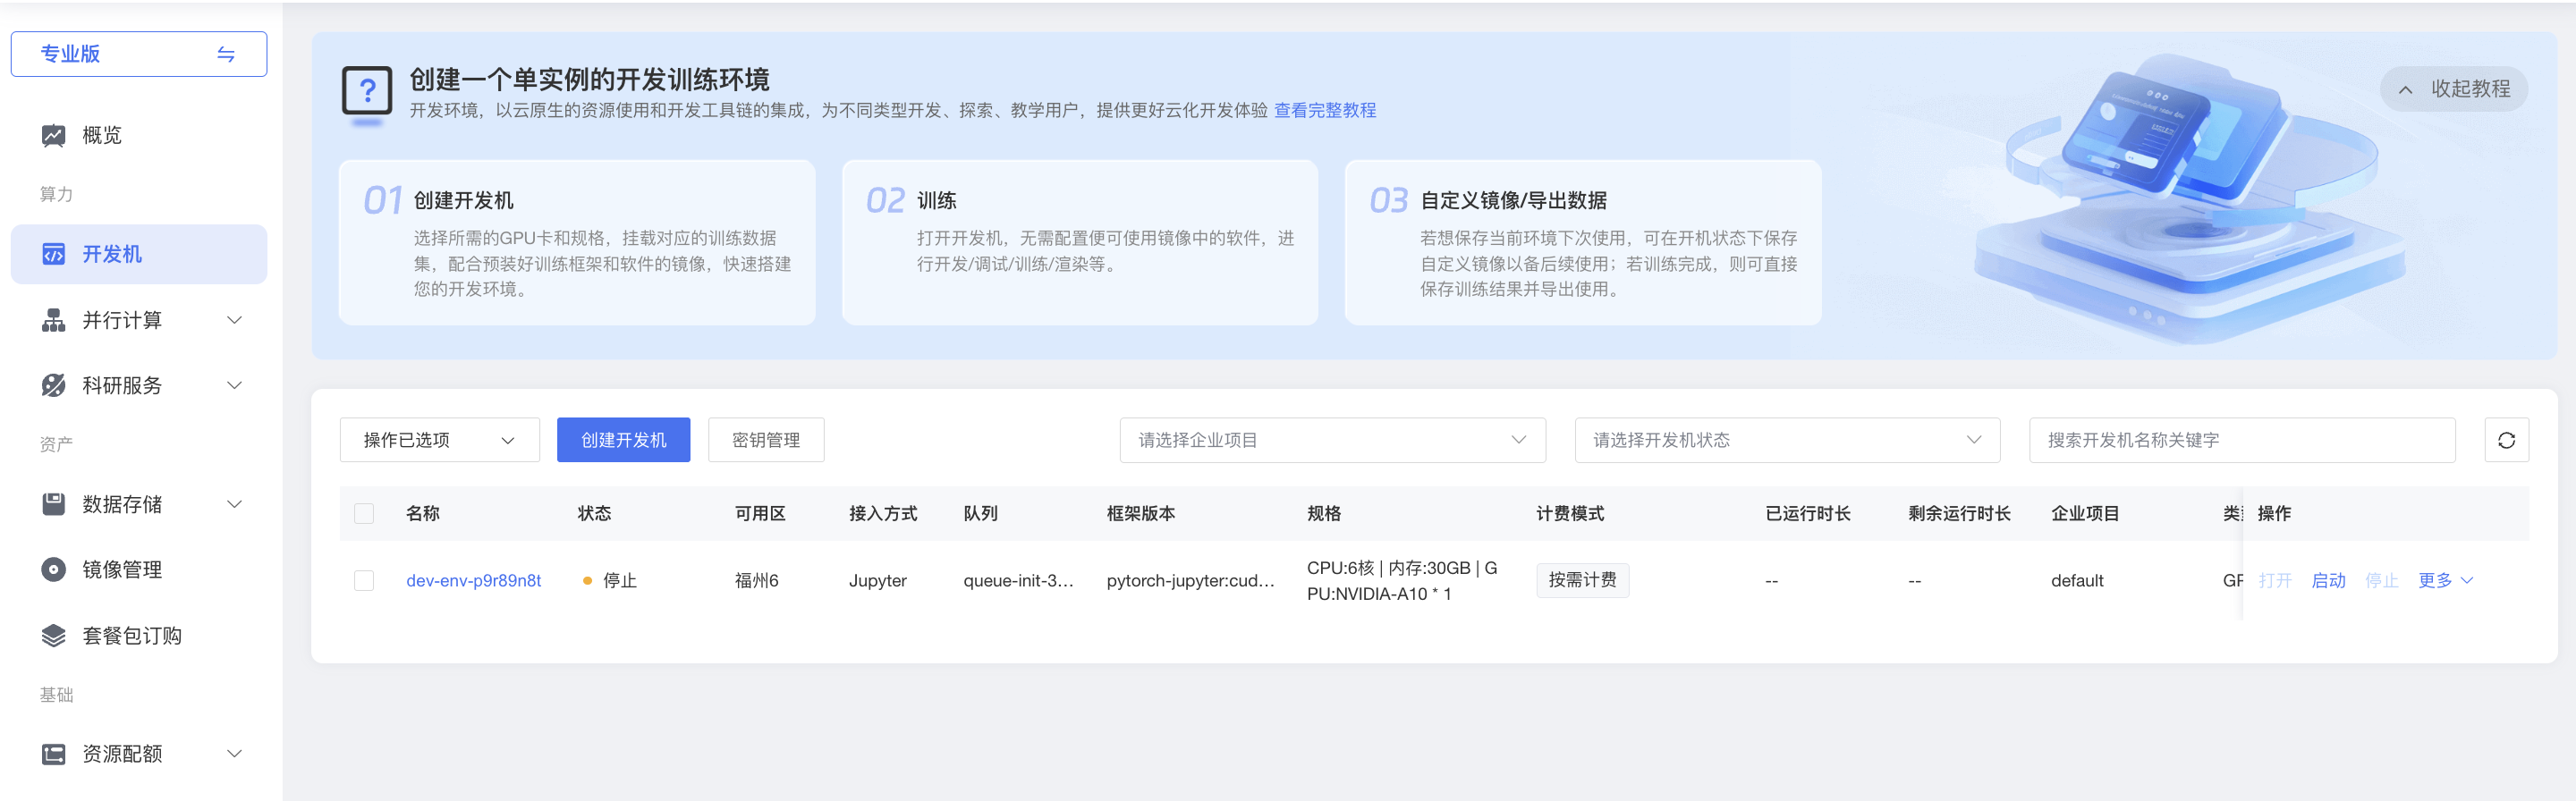The width and height of the screenshot is (2576, 801).
Task: Click the pytorch-jupyter:cud… framework cell
Action: (x=1190, y=580)
